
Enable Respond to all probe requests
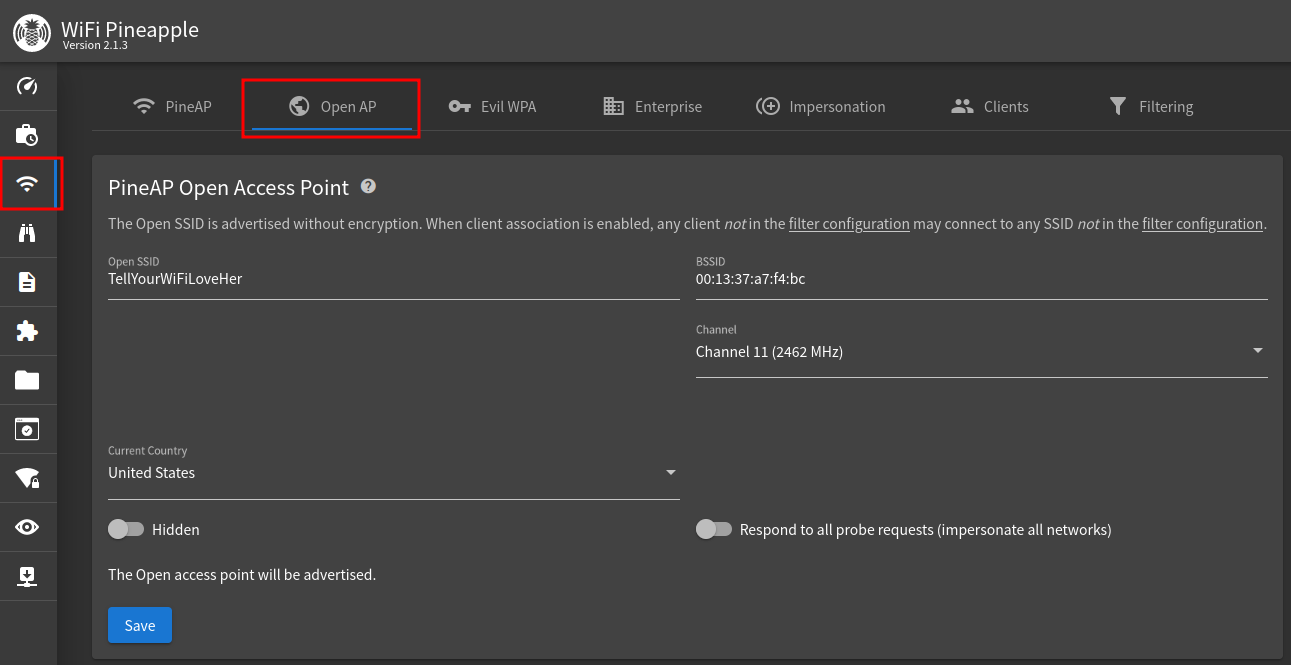click(x=714, y=530)
